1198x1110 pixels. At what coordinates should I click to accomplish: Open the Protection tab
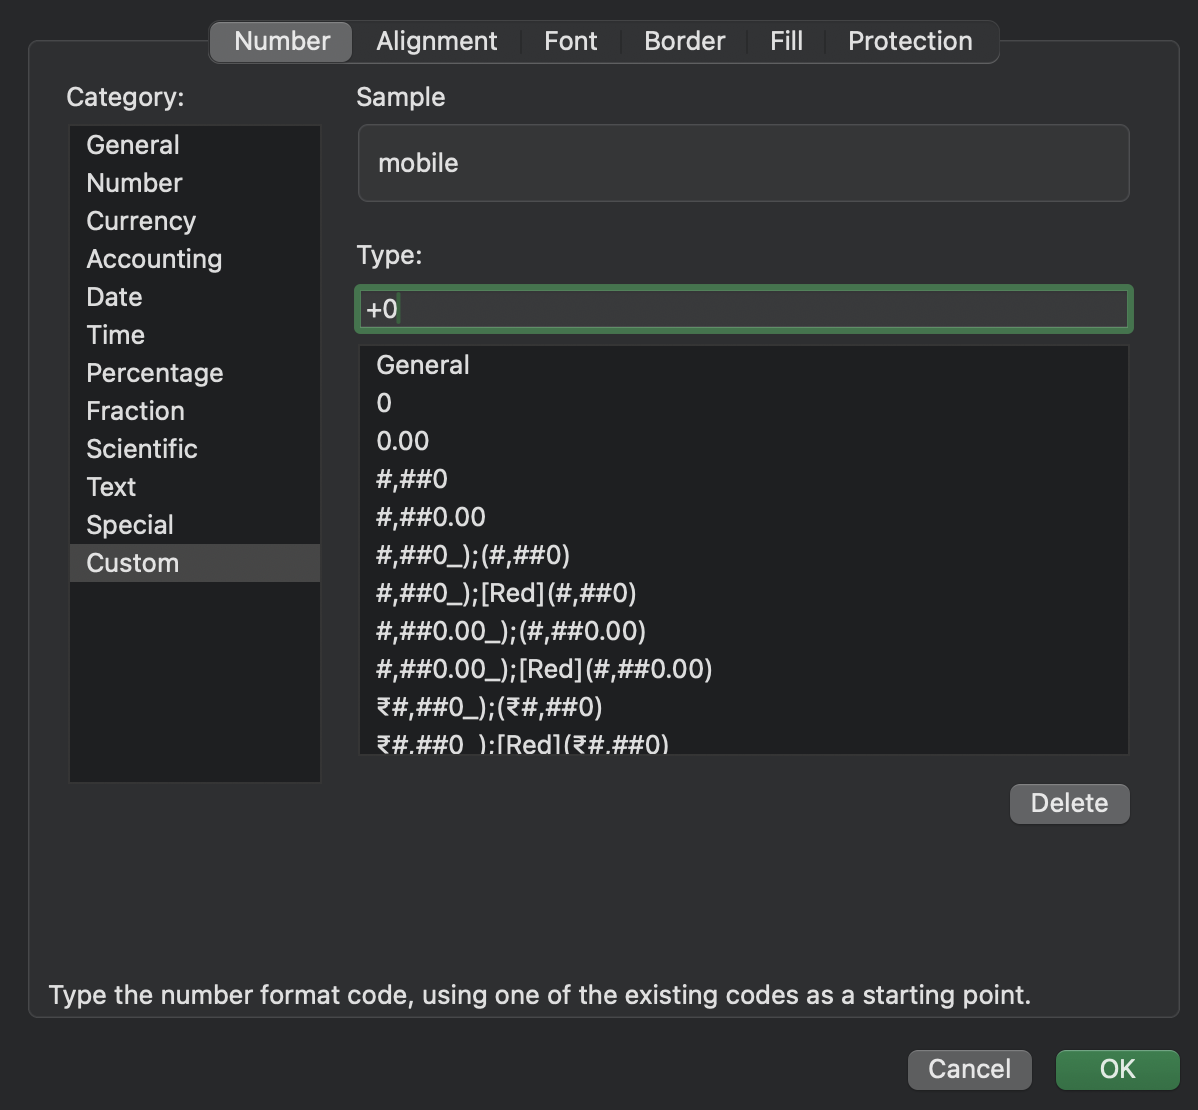910,41
